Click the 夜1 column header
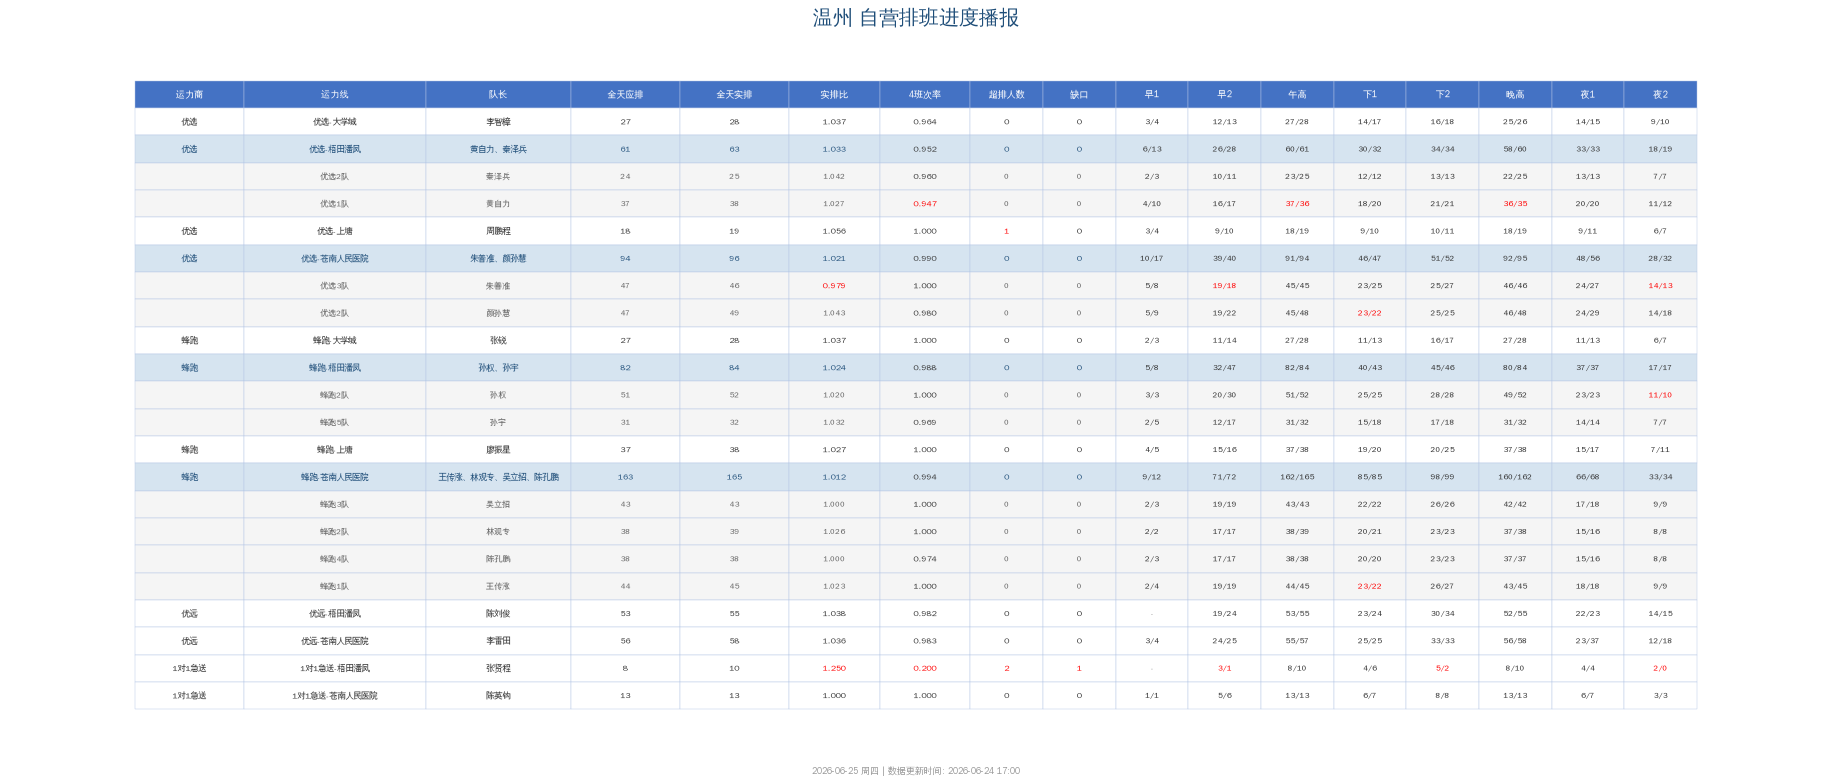Screen dimensions: 1832x784 tap(1587, 94)
